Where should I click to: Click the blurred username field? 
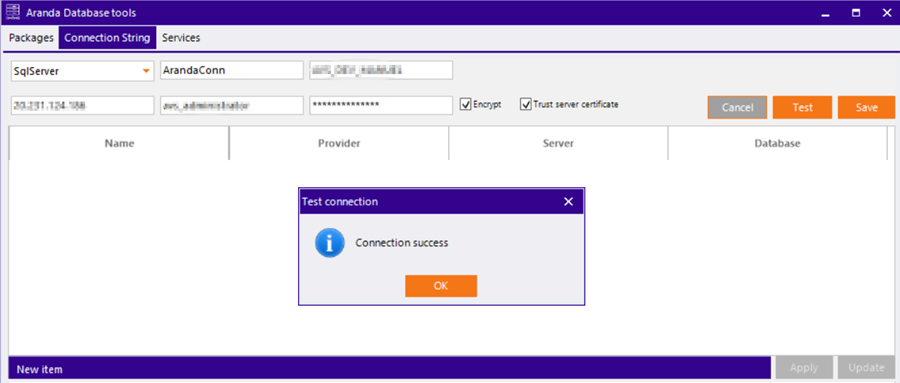232,106
